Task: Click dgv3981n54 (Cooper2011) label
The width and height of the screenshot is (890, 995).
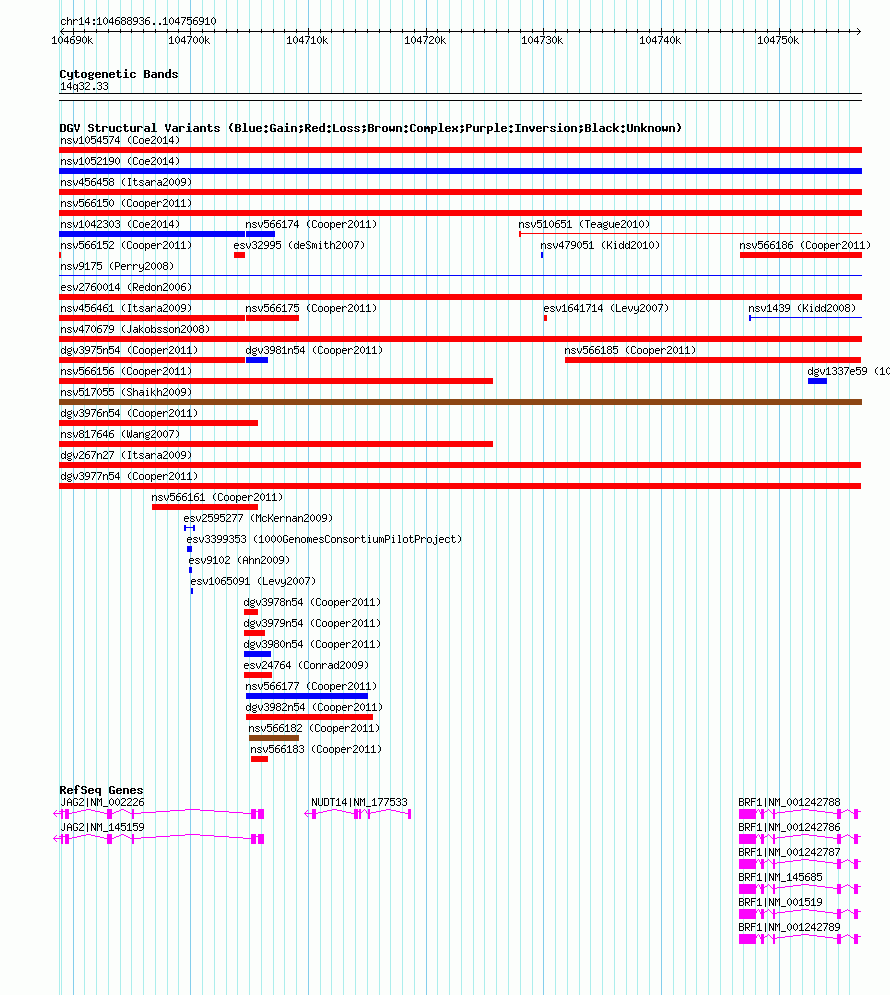Action: [x=314, y=350]
